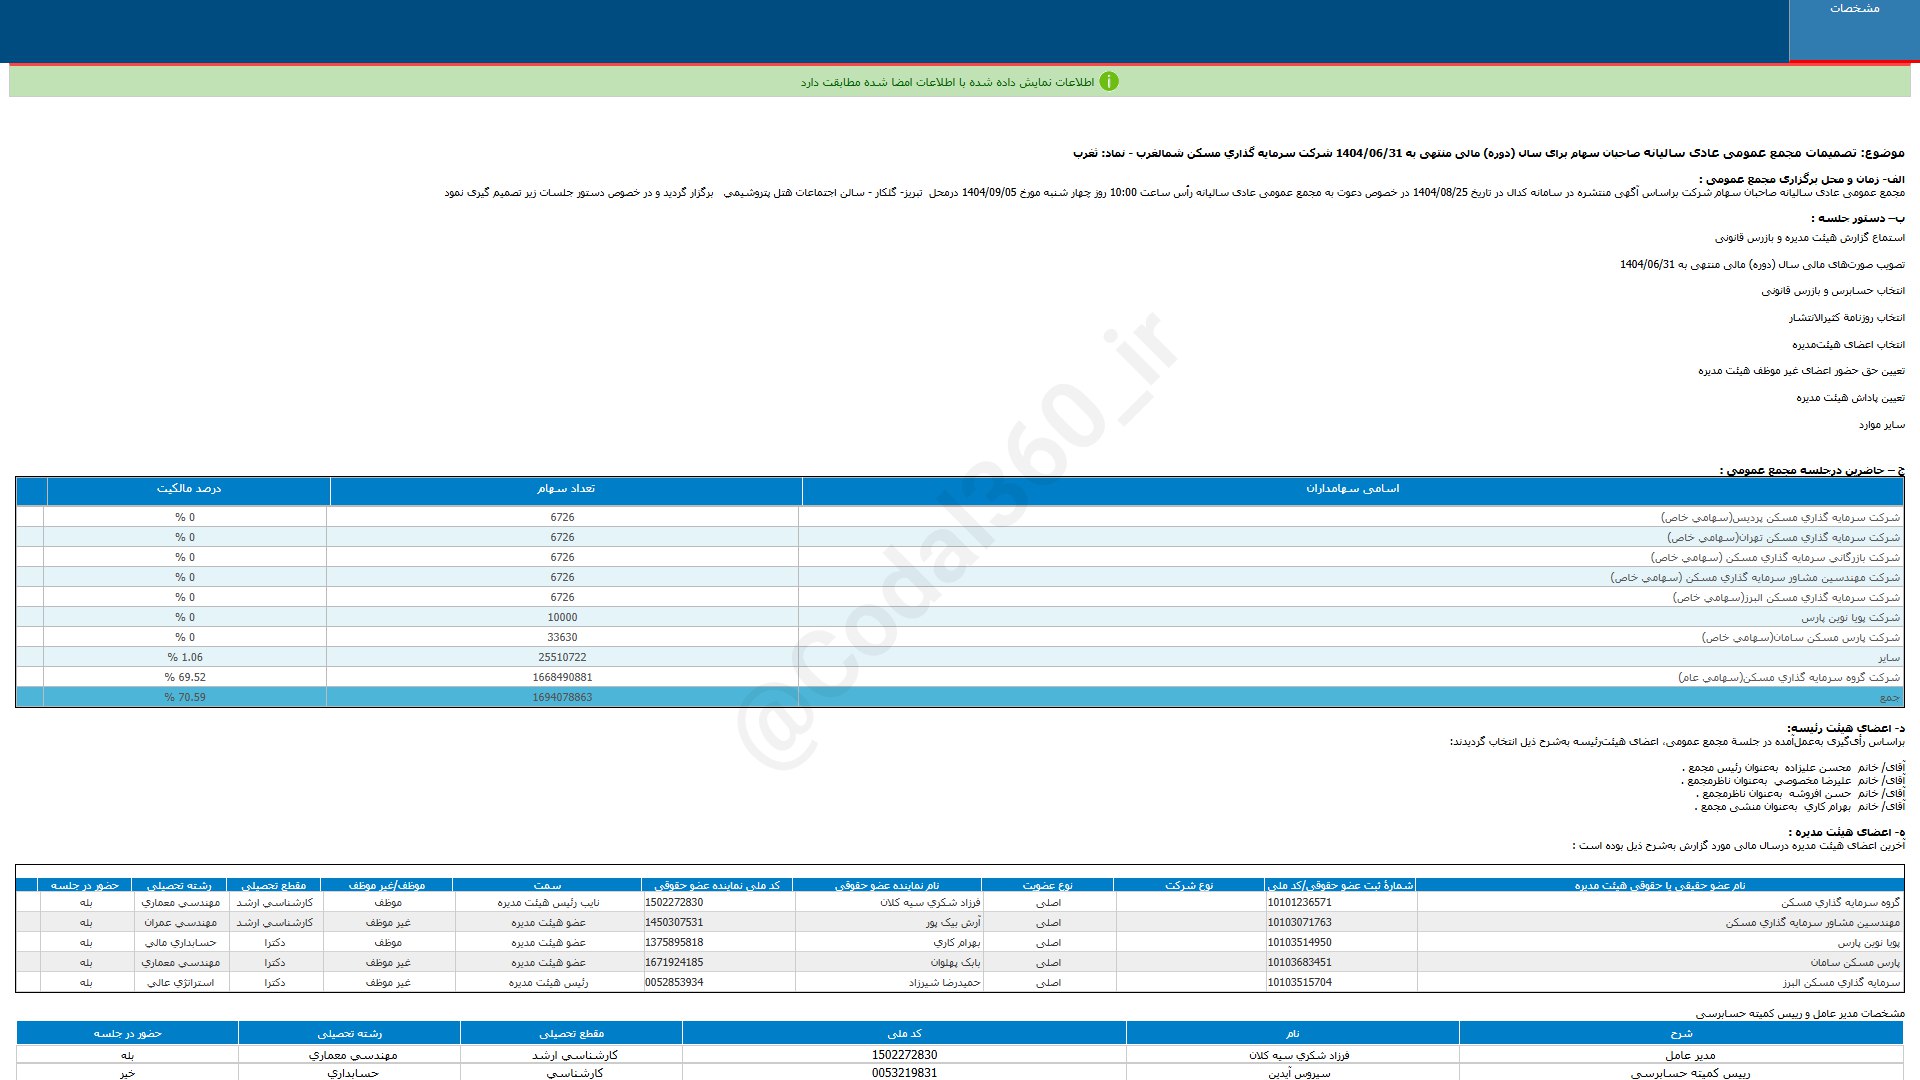
Task: Click the اسامی سهامداران column header
Action: pos(1352,489)
